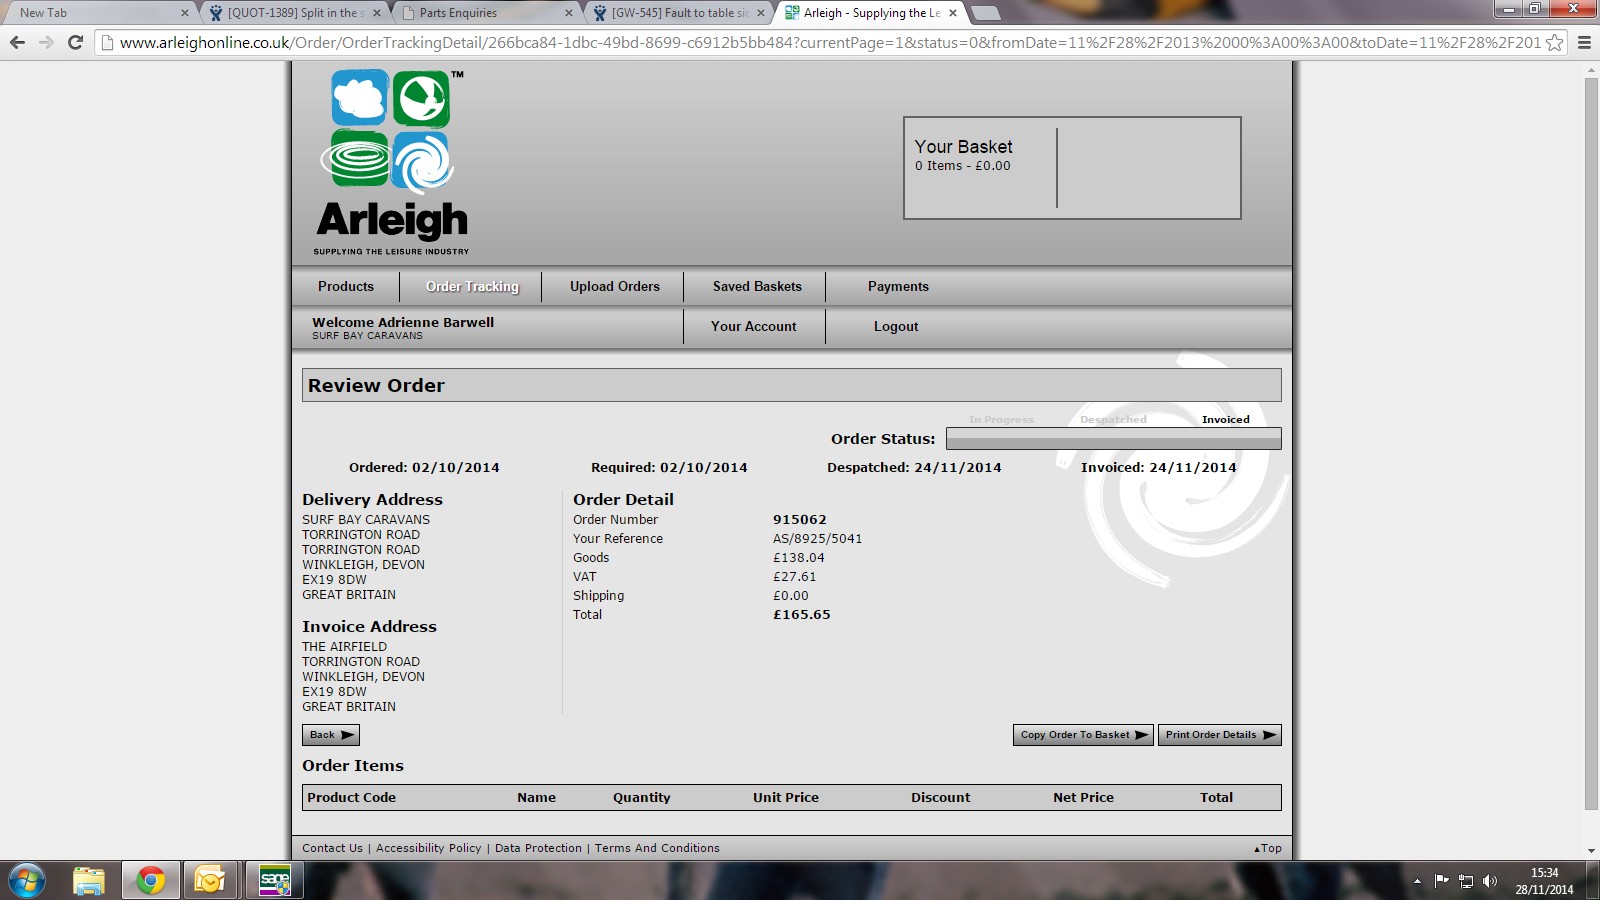The height and width of the screenshot is (900, 1600).
Task: Click the browser forward arrow
Action: click(46, 42)
